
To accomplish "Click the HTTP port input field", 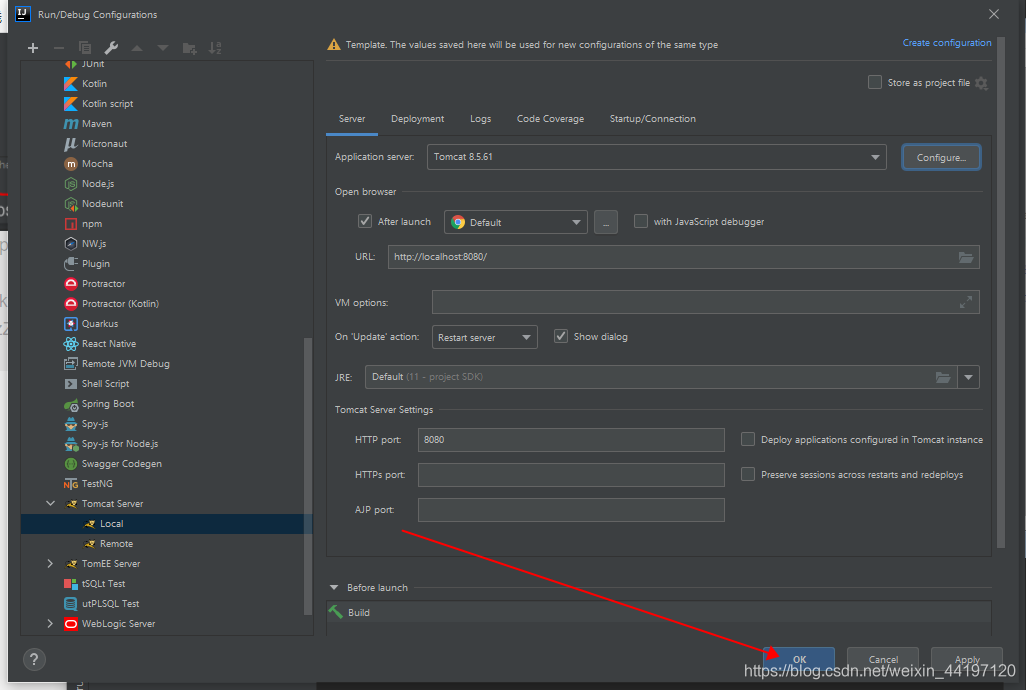I will [570, 440].
